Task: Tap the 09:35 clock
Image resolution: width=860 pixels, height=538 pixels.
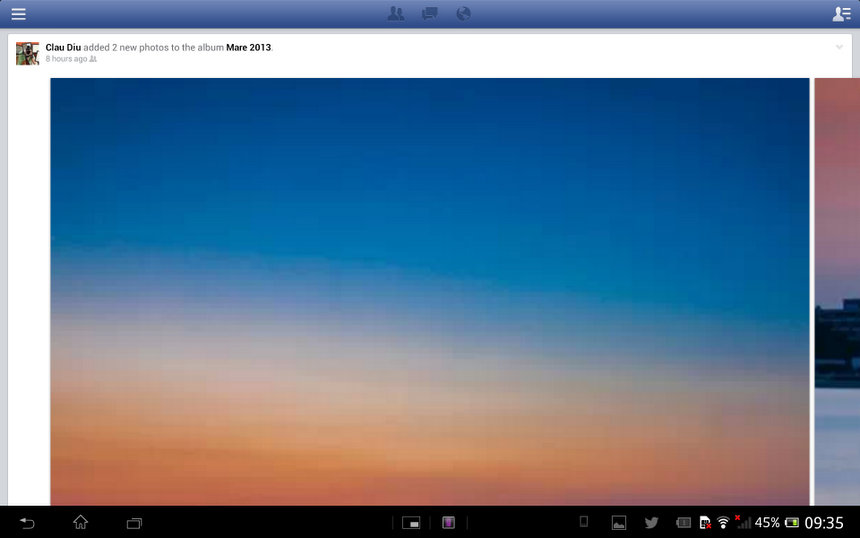Action: (x=824, y=523)
